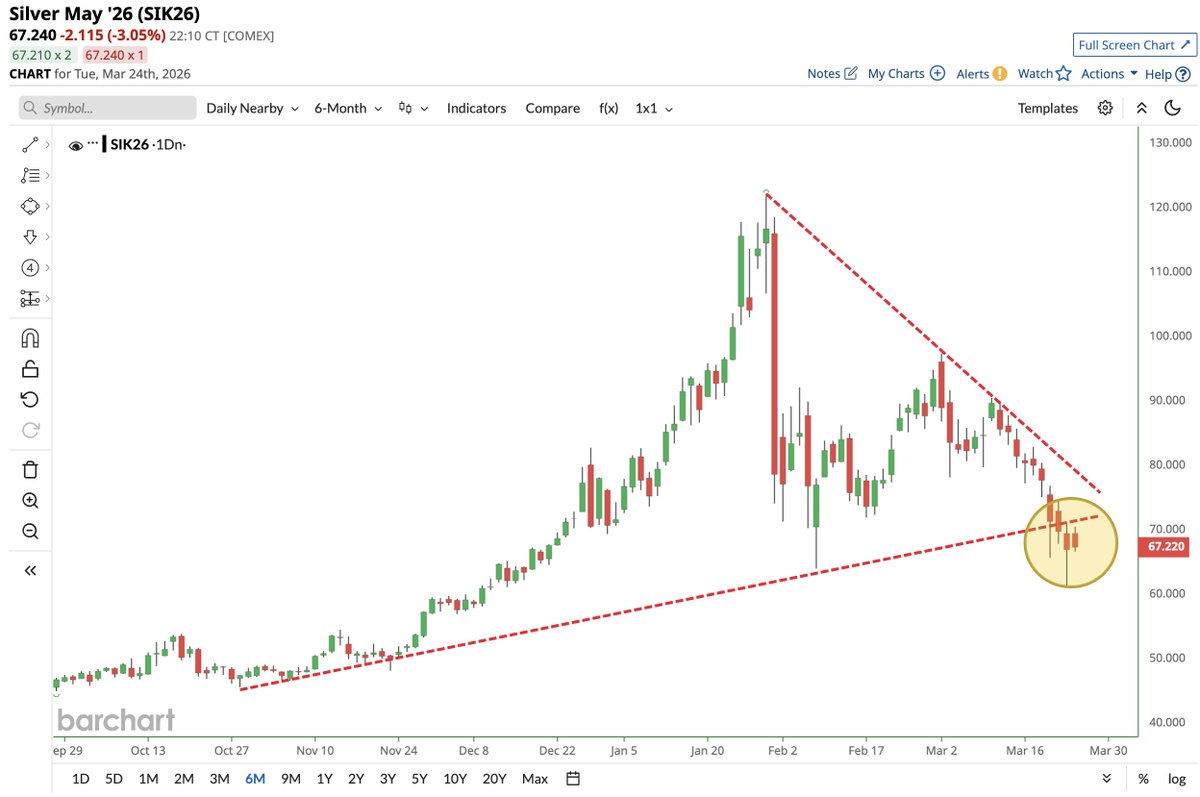Open the Templates menu
Screen dimensions: 1200x797
(x=1048, y=108)
